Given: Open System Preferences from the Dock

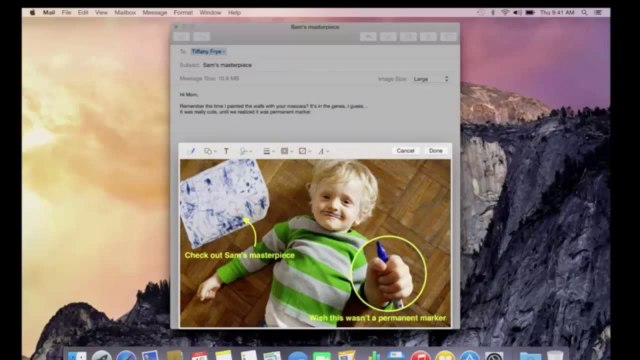Looking at the screenshot, I should pyautogui.click(x=494, y=356).
